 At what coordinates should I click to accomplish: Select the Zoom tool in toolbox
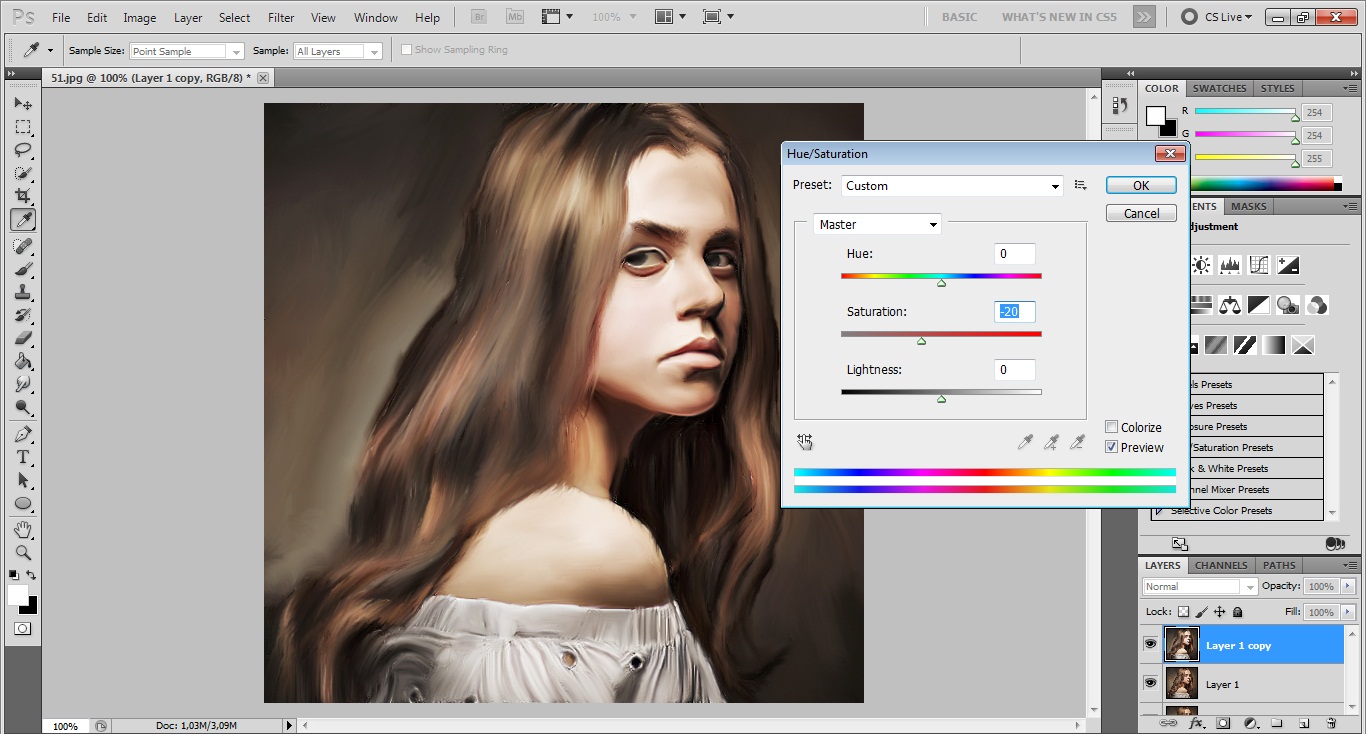click(x=23, y=553)
